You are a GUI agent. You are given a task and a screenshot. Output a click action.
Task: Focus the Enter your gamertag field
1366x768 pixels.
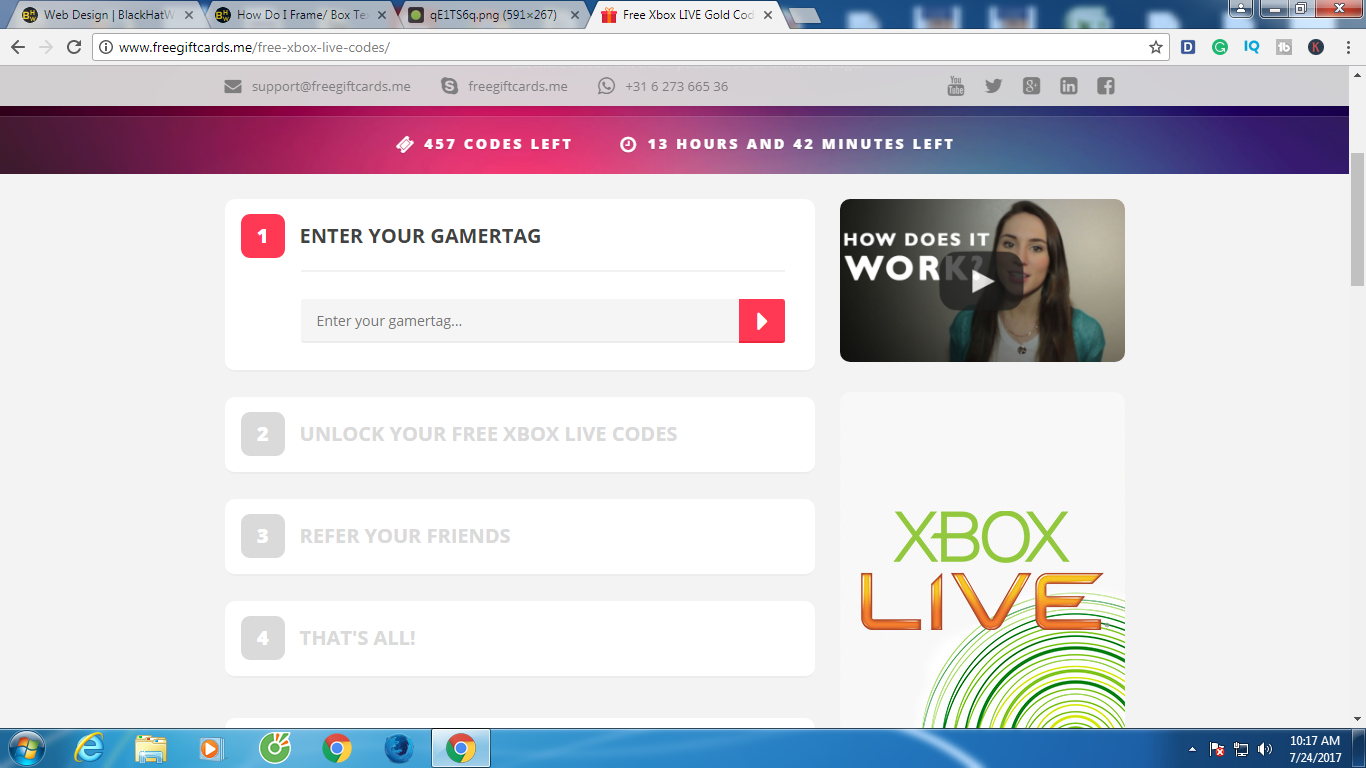(520, 321)
